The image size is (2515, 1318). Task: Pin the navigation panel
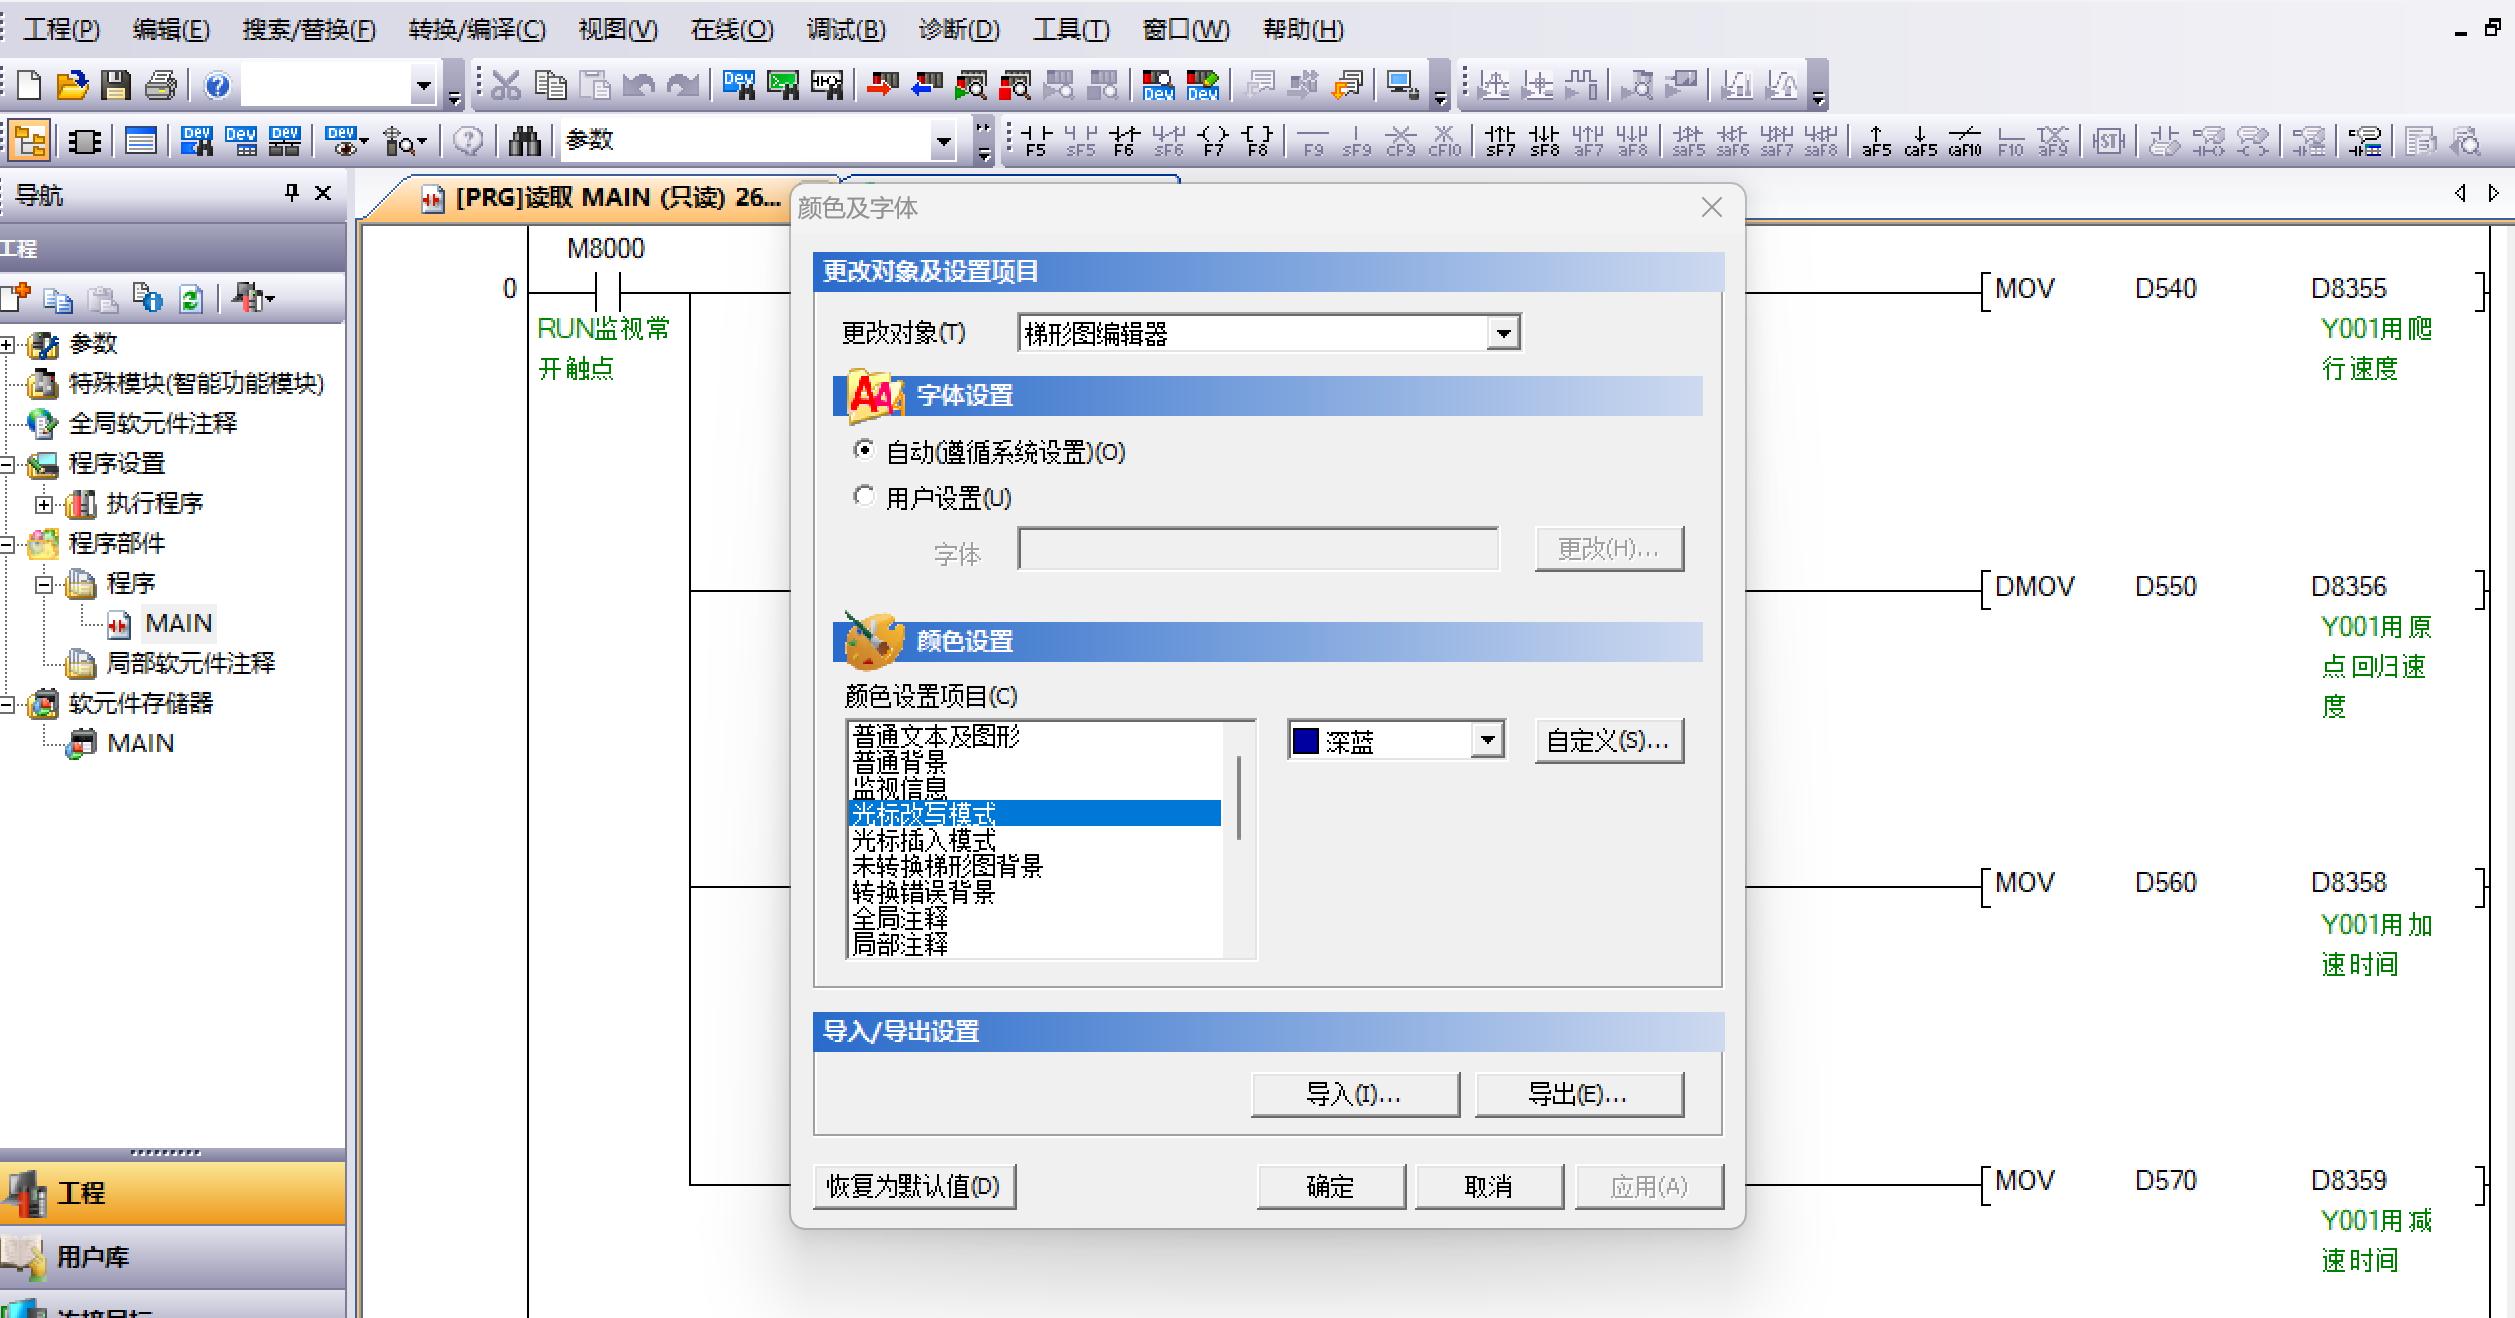(292, 193)
